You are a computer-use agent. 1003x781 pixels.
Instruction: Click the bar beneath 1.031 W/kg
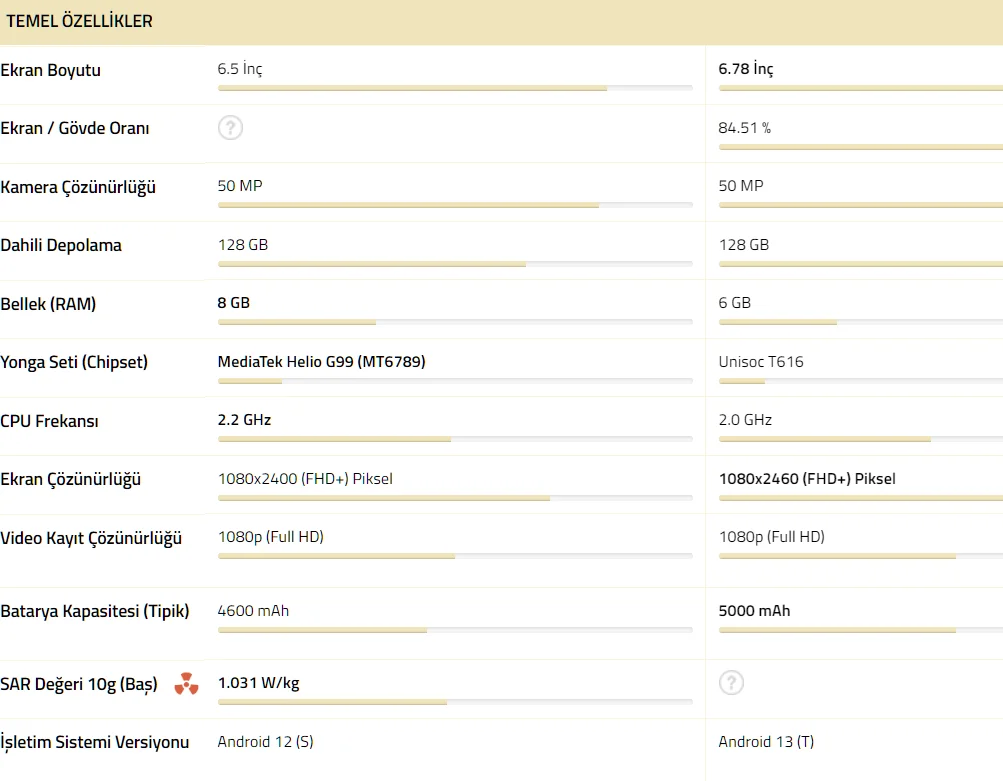pyautogui.click(x=454, y=703)
